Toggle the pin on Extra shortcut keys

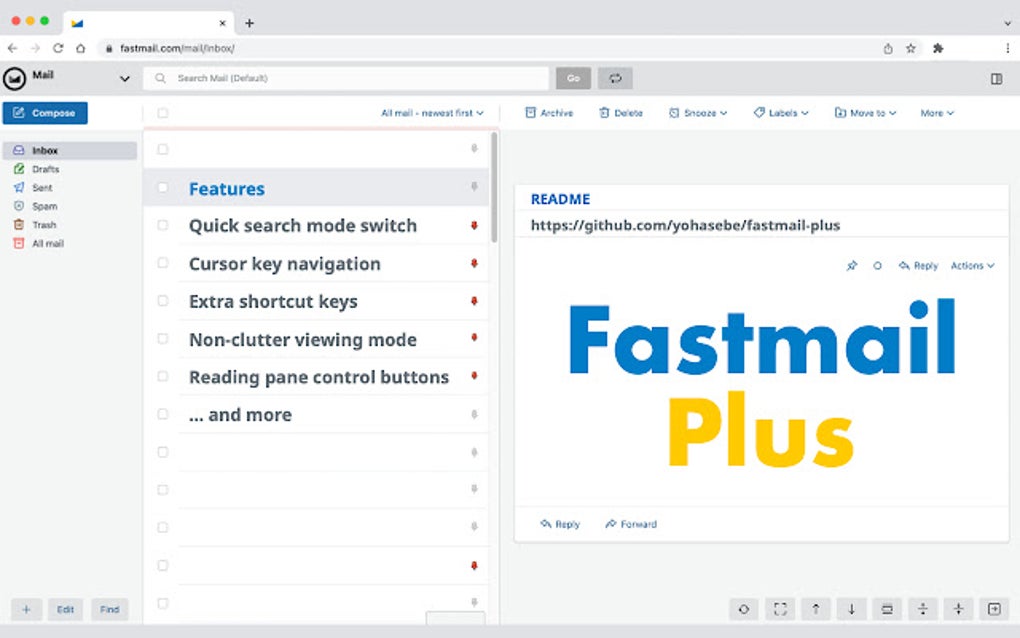tap(474, 301)
